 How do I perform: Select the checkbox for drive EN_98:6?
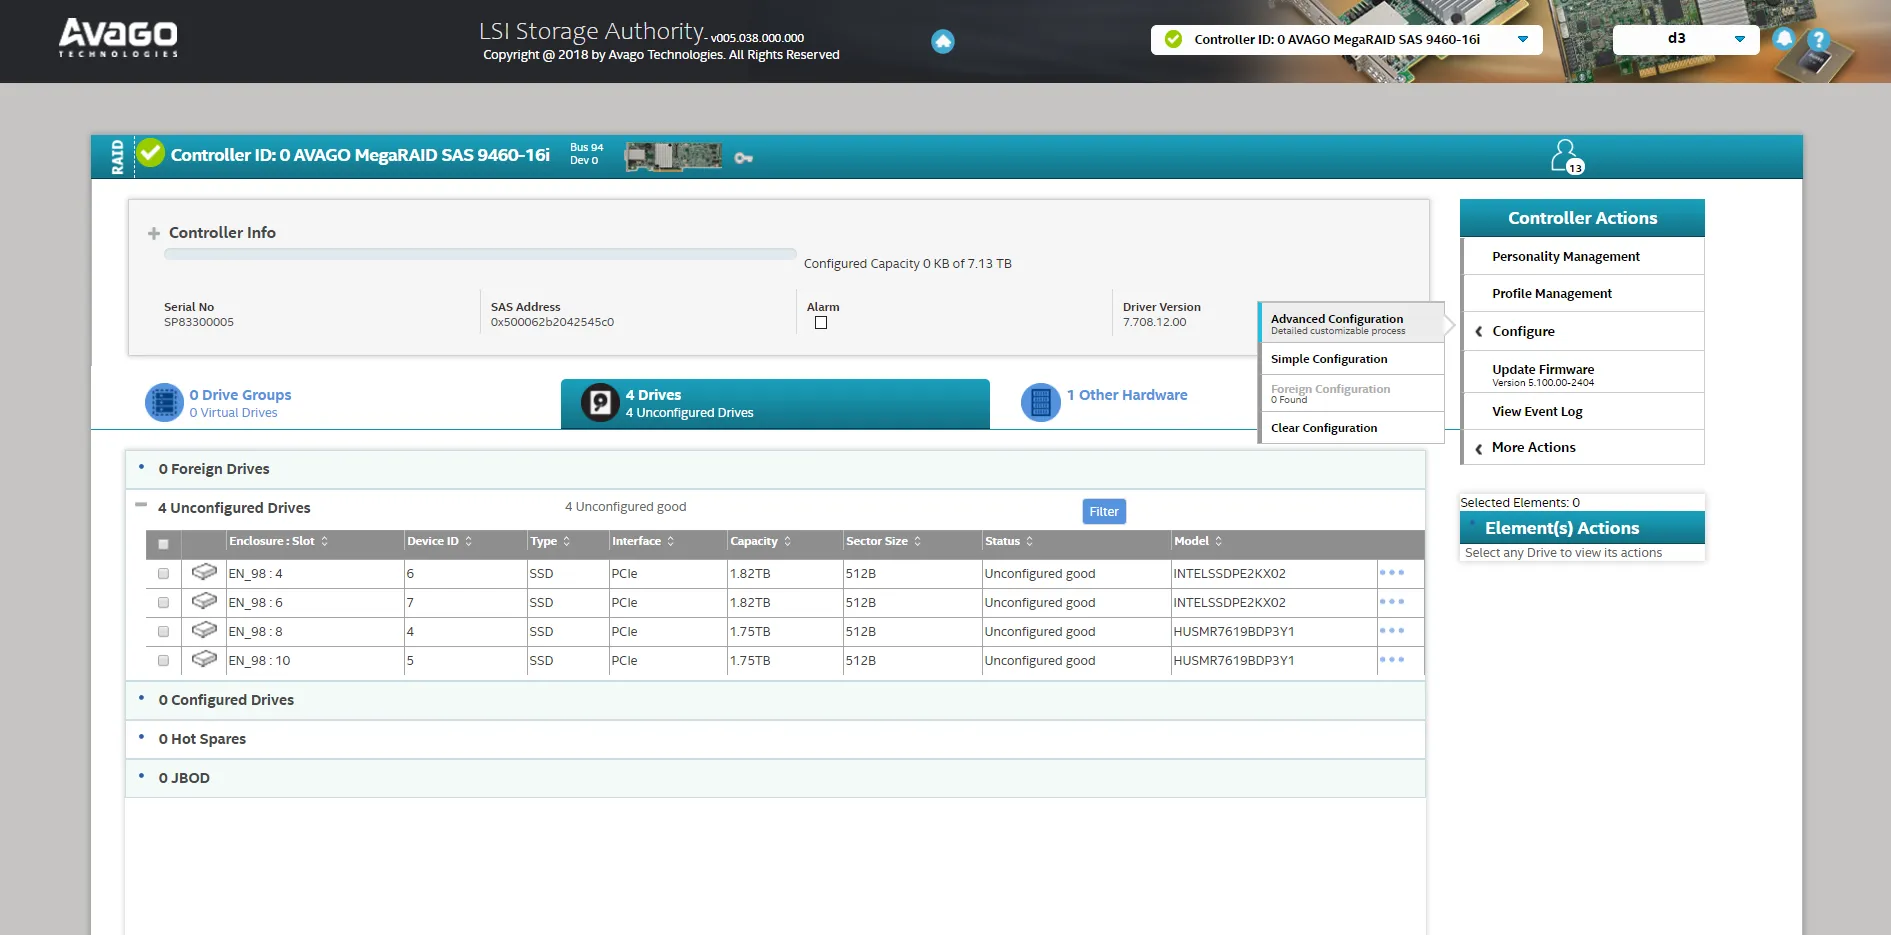tap(163, 602)
